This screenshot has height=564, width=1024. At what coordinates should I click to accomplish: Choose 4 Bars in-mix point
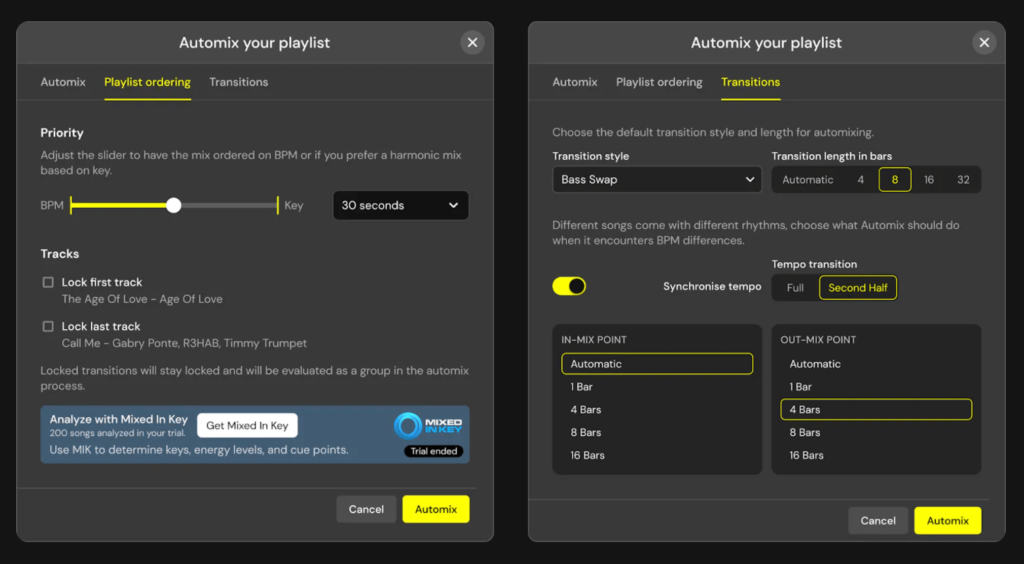pyautogui.click(x=657, y=409)
